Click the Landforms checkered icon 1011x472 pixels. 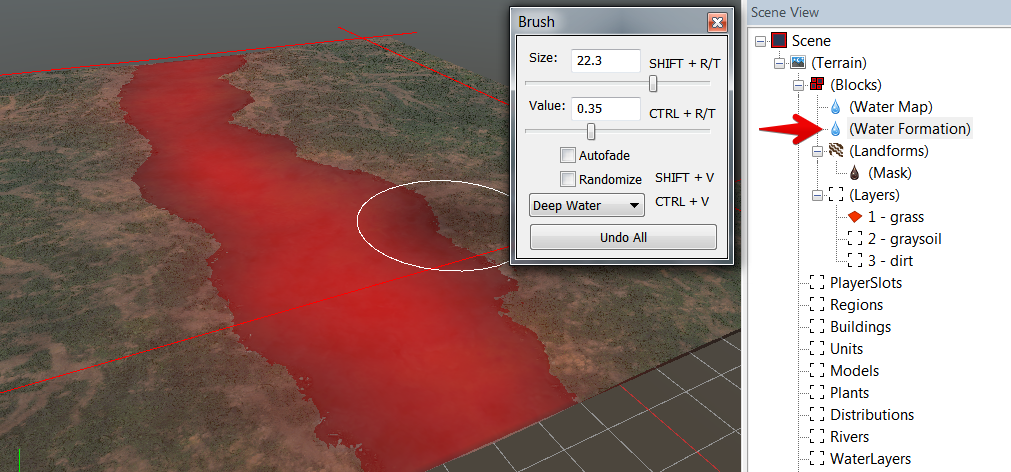(x=836, y=151)
